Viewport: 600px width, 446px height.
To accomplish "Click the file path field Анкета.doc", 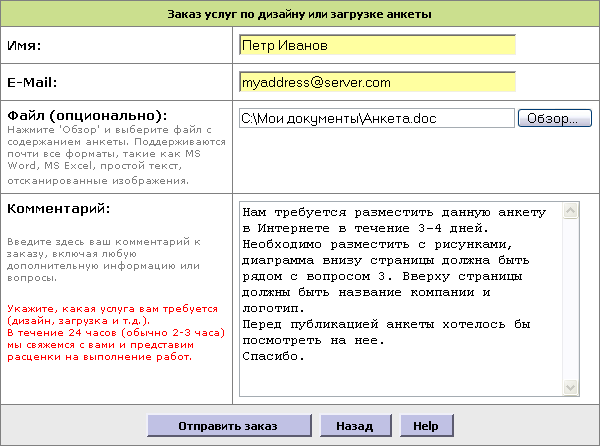I will (x=377, y=118).
